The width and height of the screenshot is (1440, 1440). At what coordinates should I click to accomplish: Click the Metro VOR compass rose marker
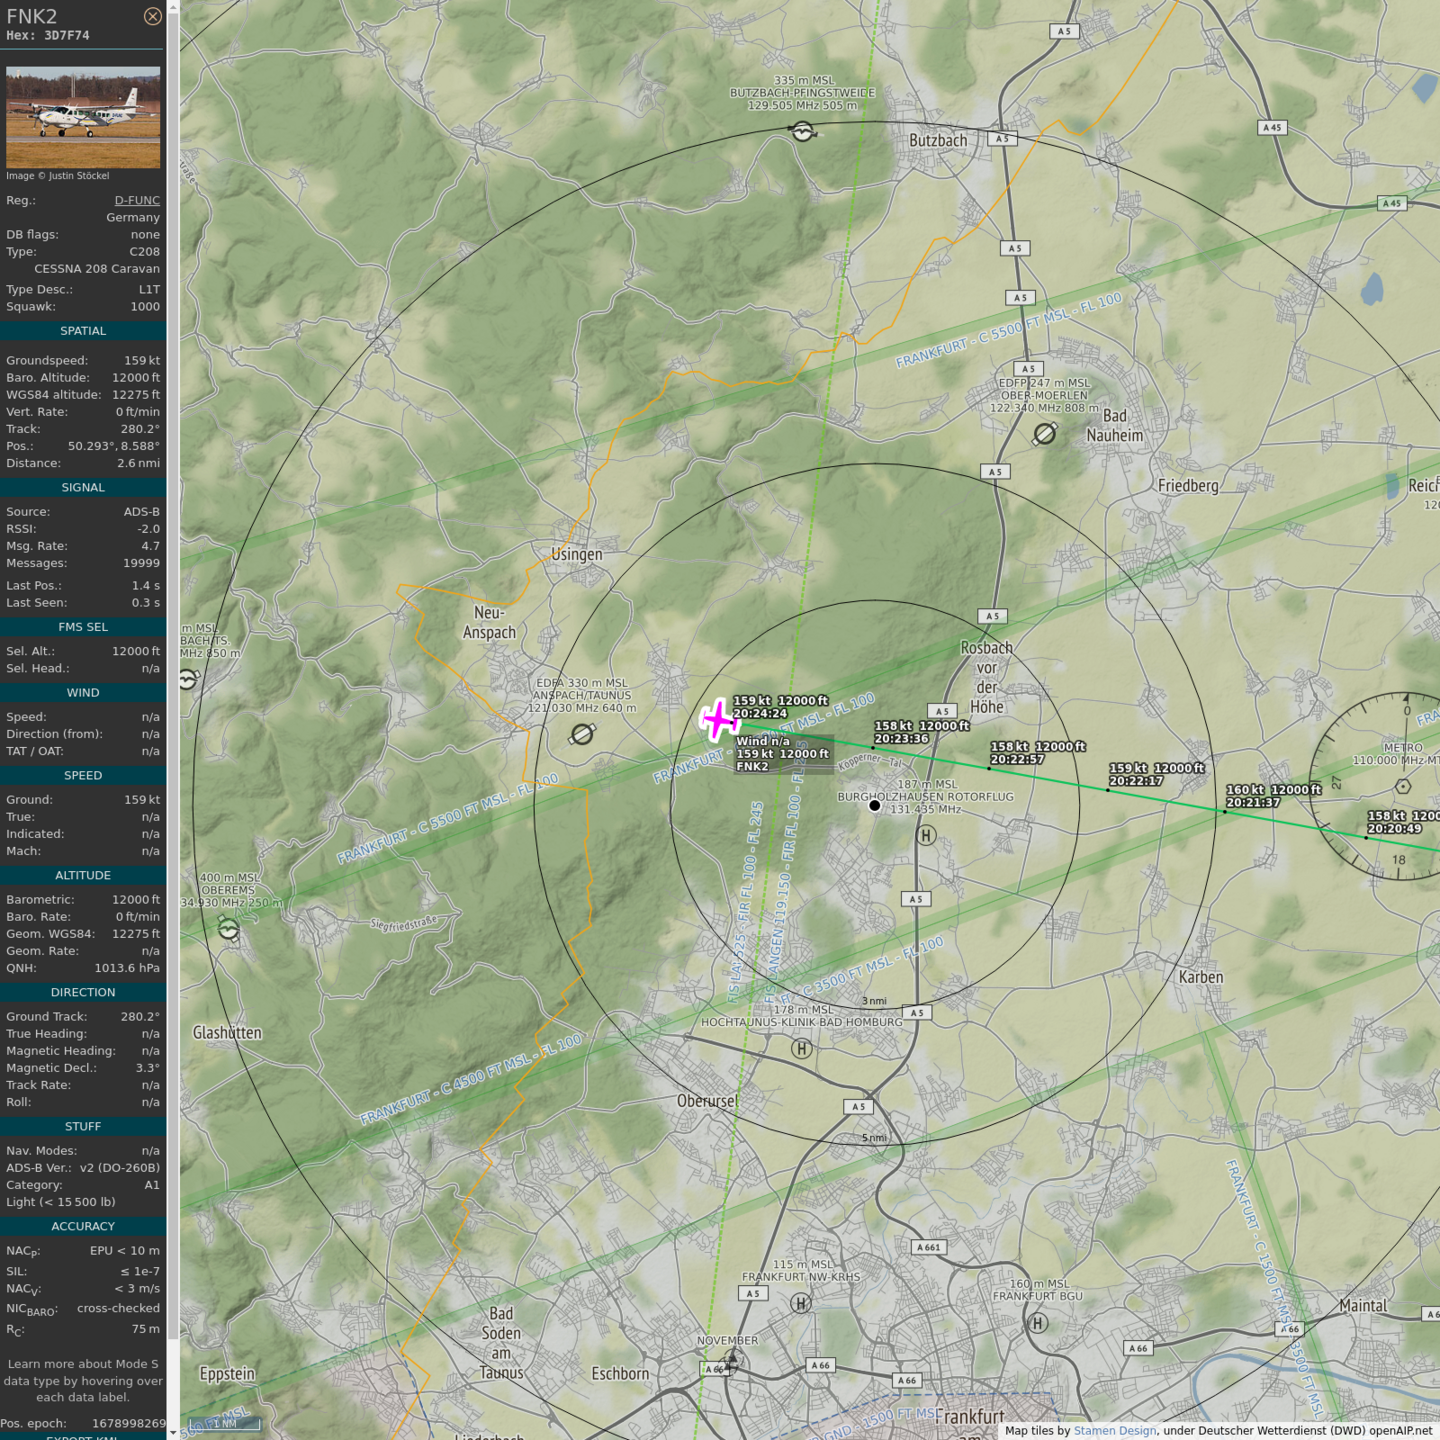pos(1403,786)
